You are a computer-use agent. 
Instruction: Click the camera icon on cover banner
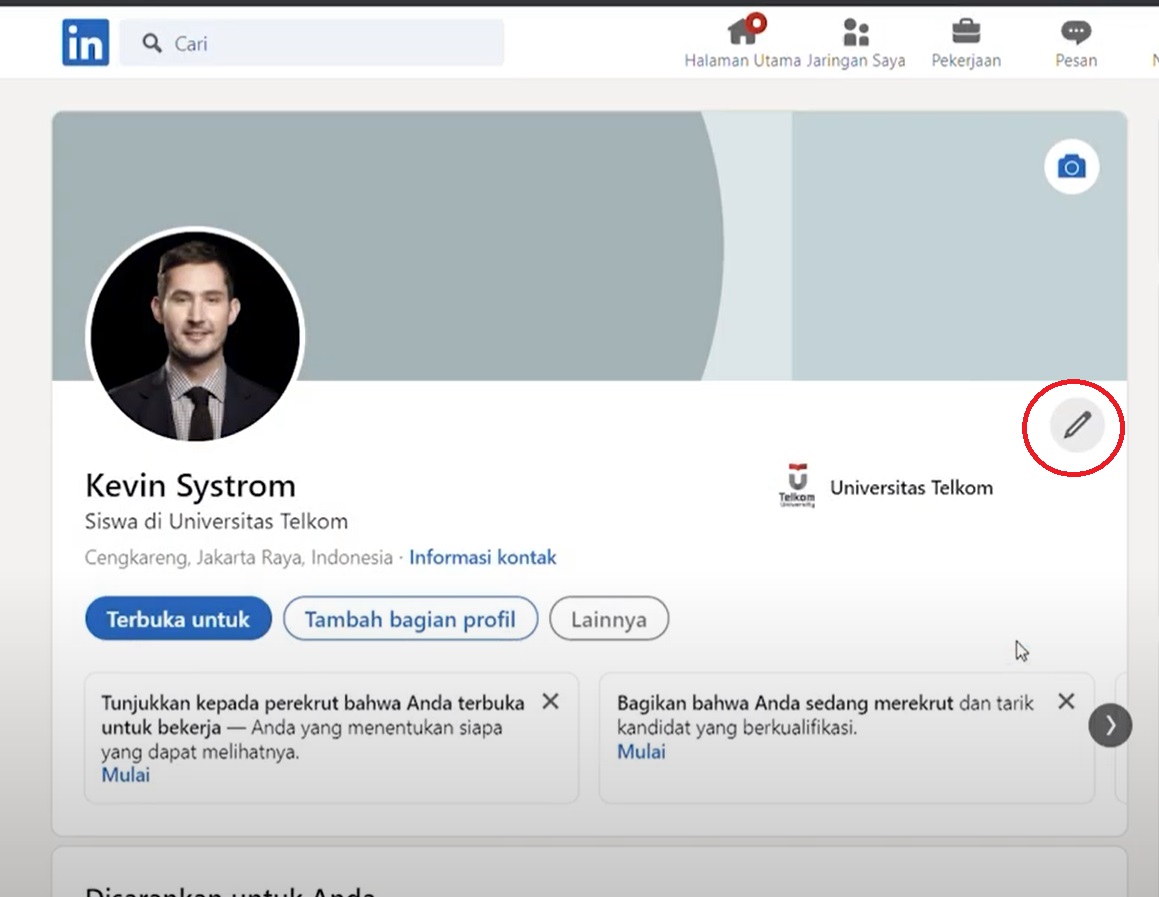(1071, 167)
